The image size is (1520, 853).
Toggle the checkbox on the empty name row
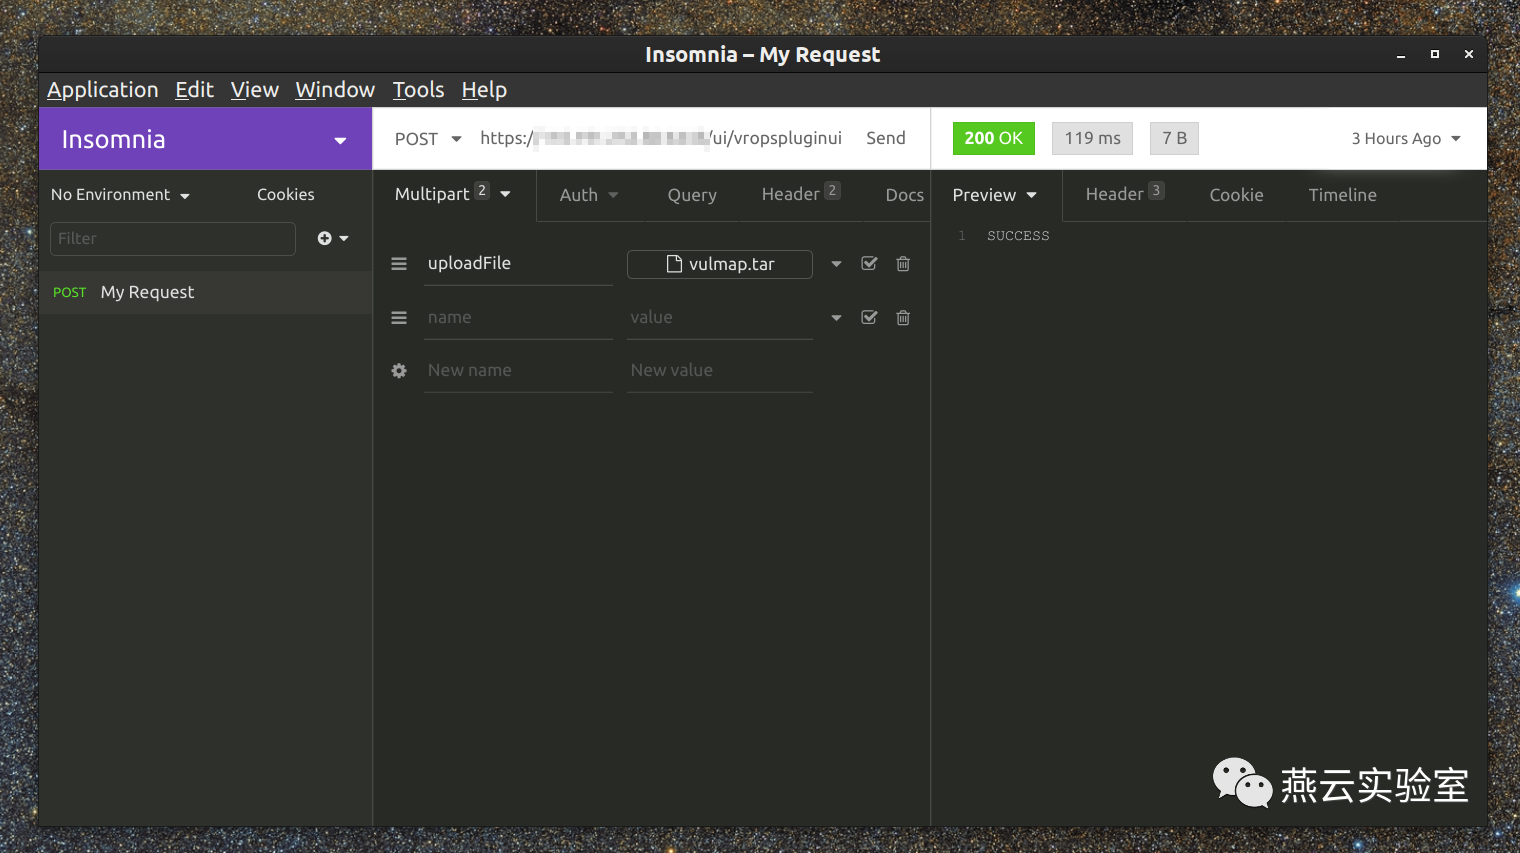(x=869, y=318)
